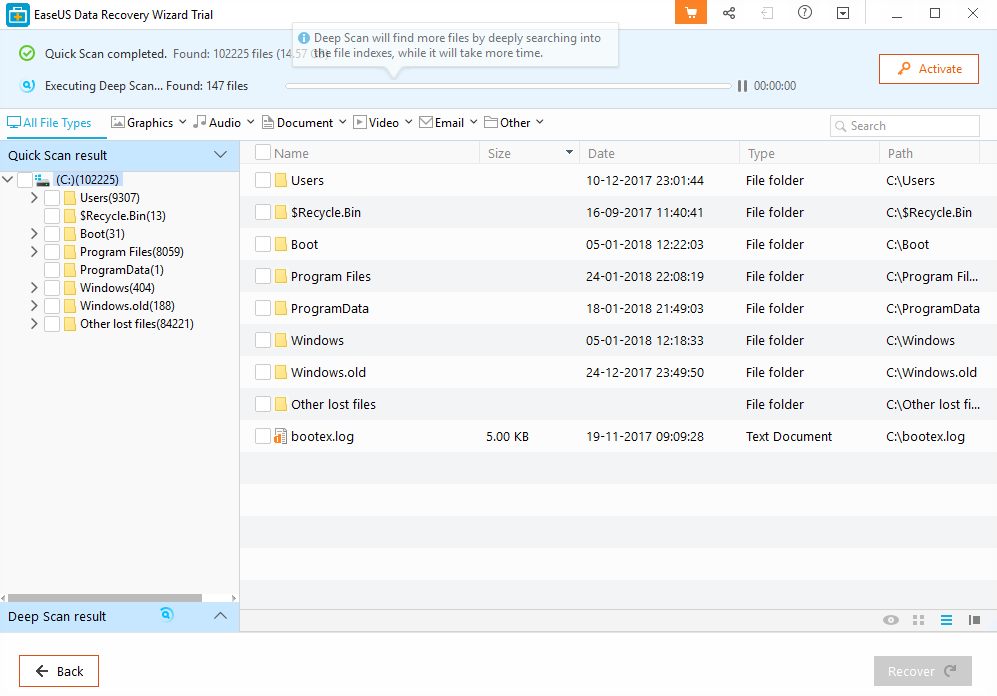Check the Program Files row checkbox in list
This screenshot has height=696, width=997.
tap(263, 276)
